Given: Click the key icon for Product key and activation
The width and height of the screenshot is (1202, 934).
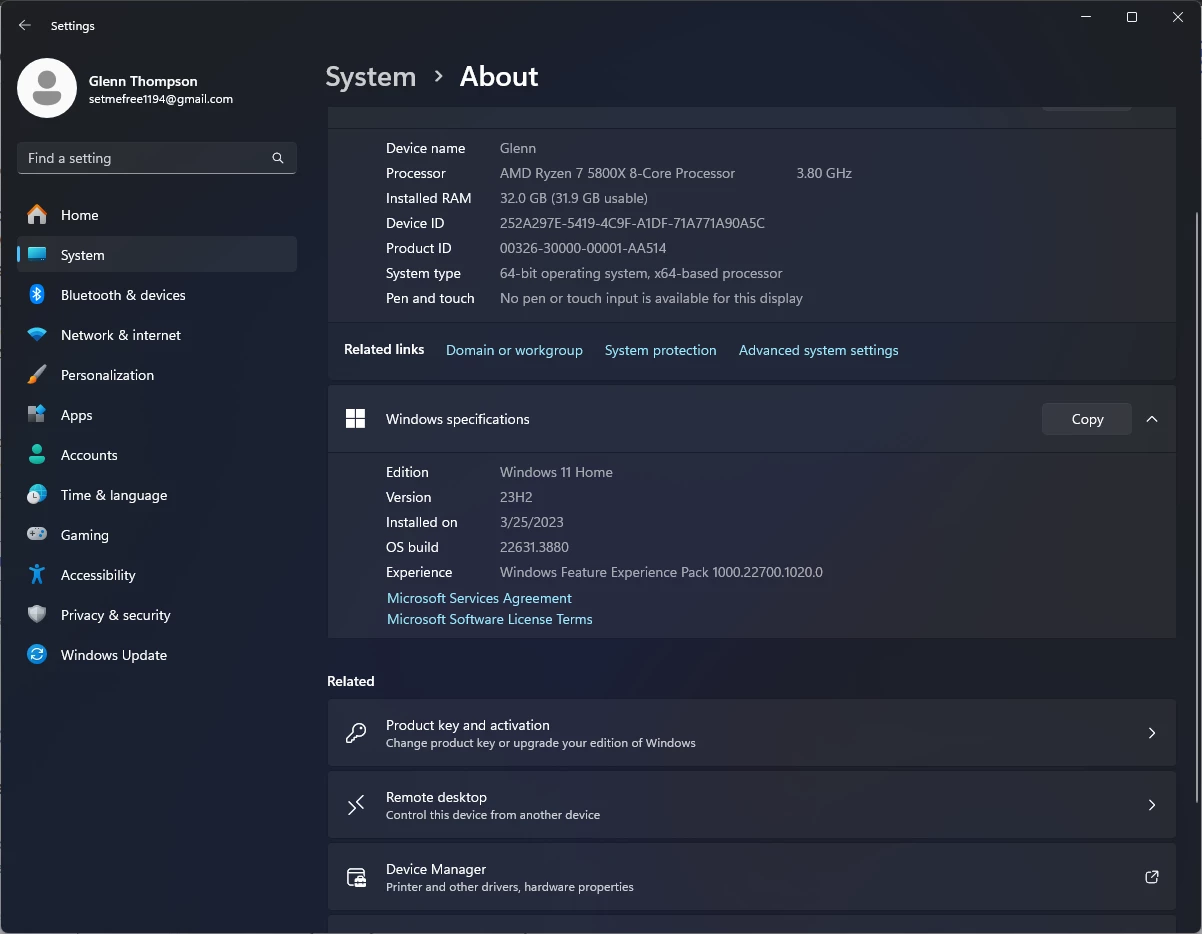Looking at the screenshot, I should (x=355, y=733).
